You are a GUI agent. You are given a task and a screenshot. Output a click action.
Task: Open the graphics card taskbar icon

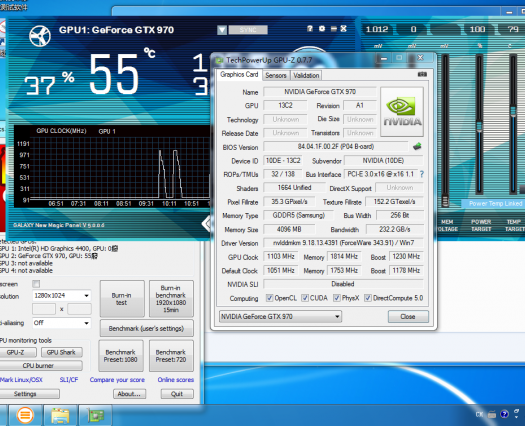coord(96,416)
